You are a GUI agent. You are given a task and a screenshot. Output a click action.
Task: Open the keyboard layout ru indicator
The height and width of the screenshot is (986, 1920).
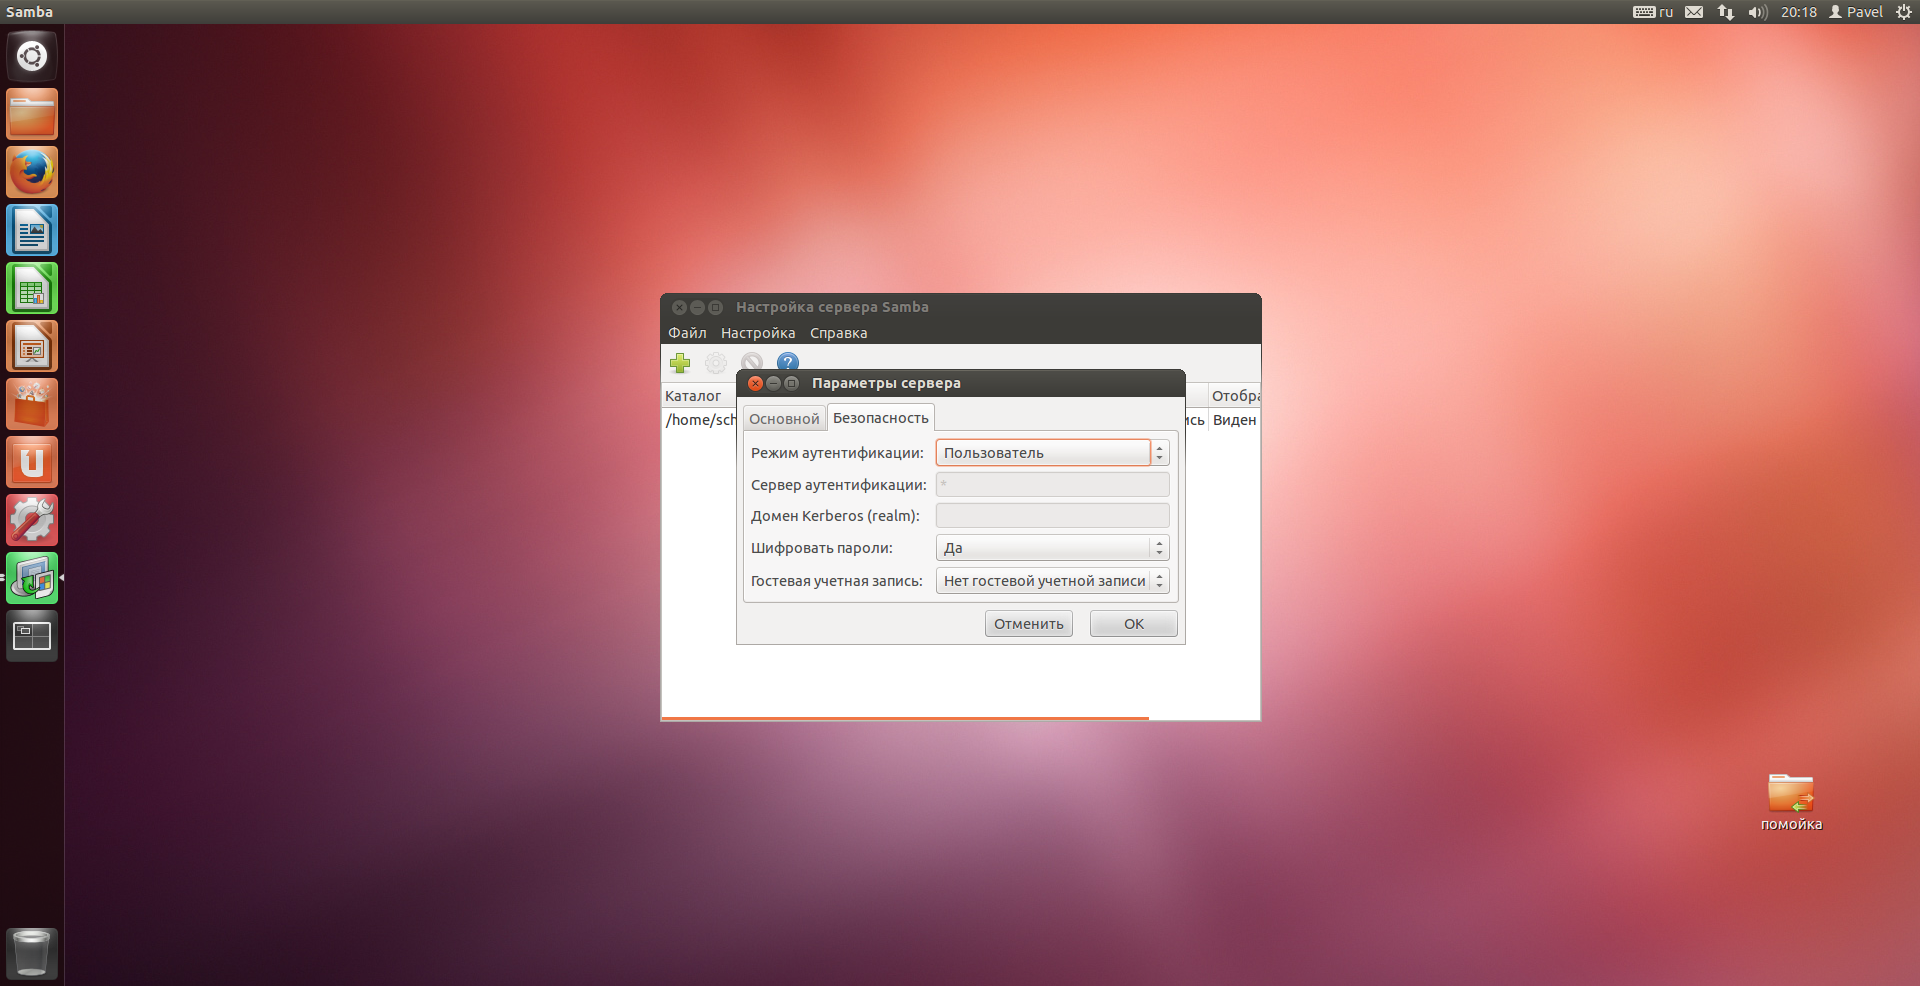[1653, 12]
